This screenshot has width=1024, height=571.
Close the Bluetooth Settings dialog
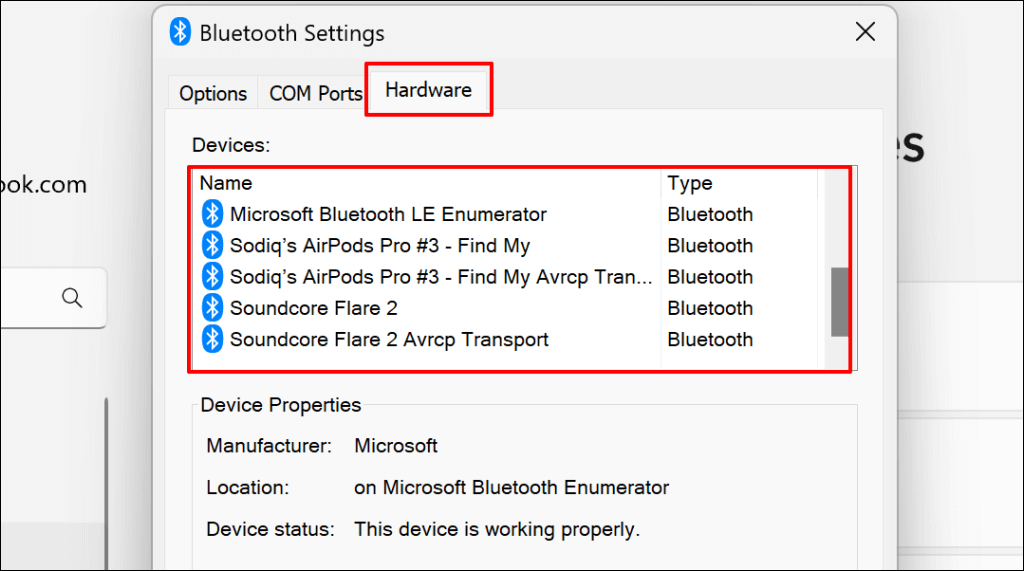pyautogui.click(x=866, y=32)
